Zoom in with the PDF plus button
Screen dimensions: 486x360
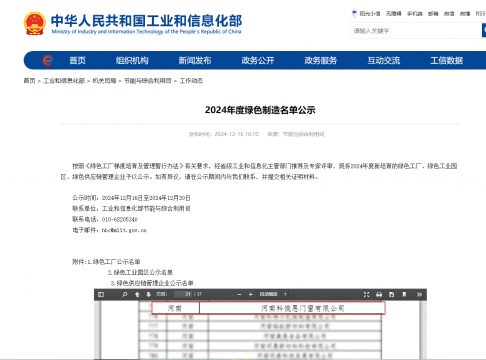click(x=251, y=294)
